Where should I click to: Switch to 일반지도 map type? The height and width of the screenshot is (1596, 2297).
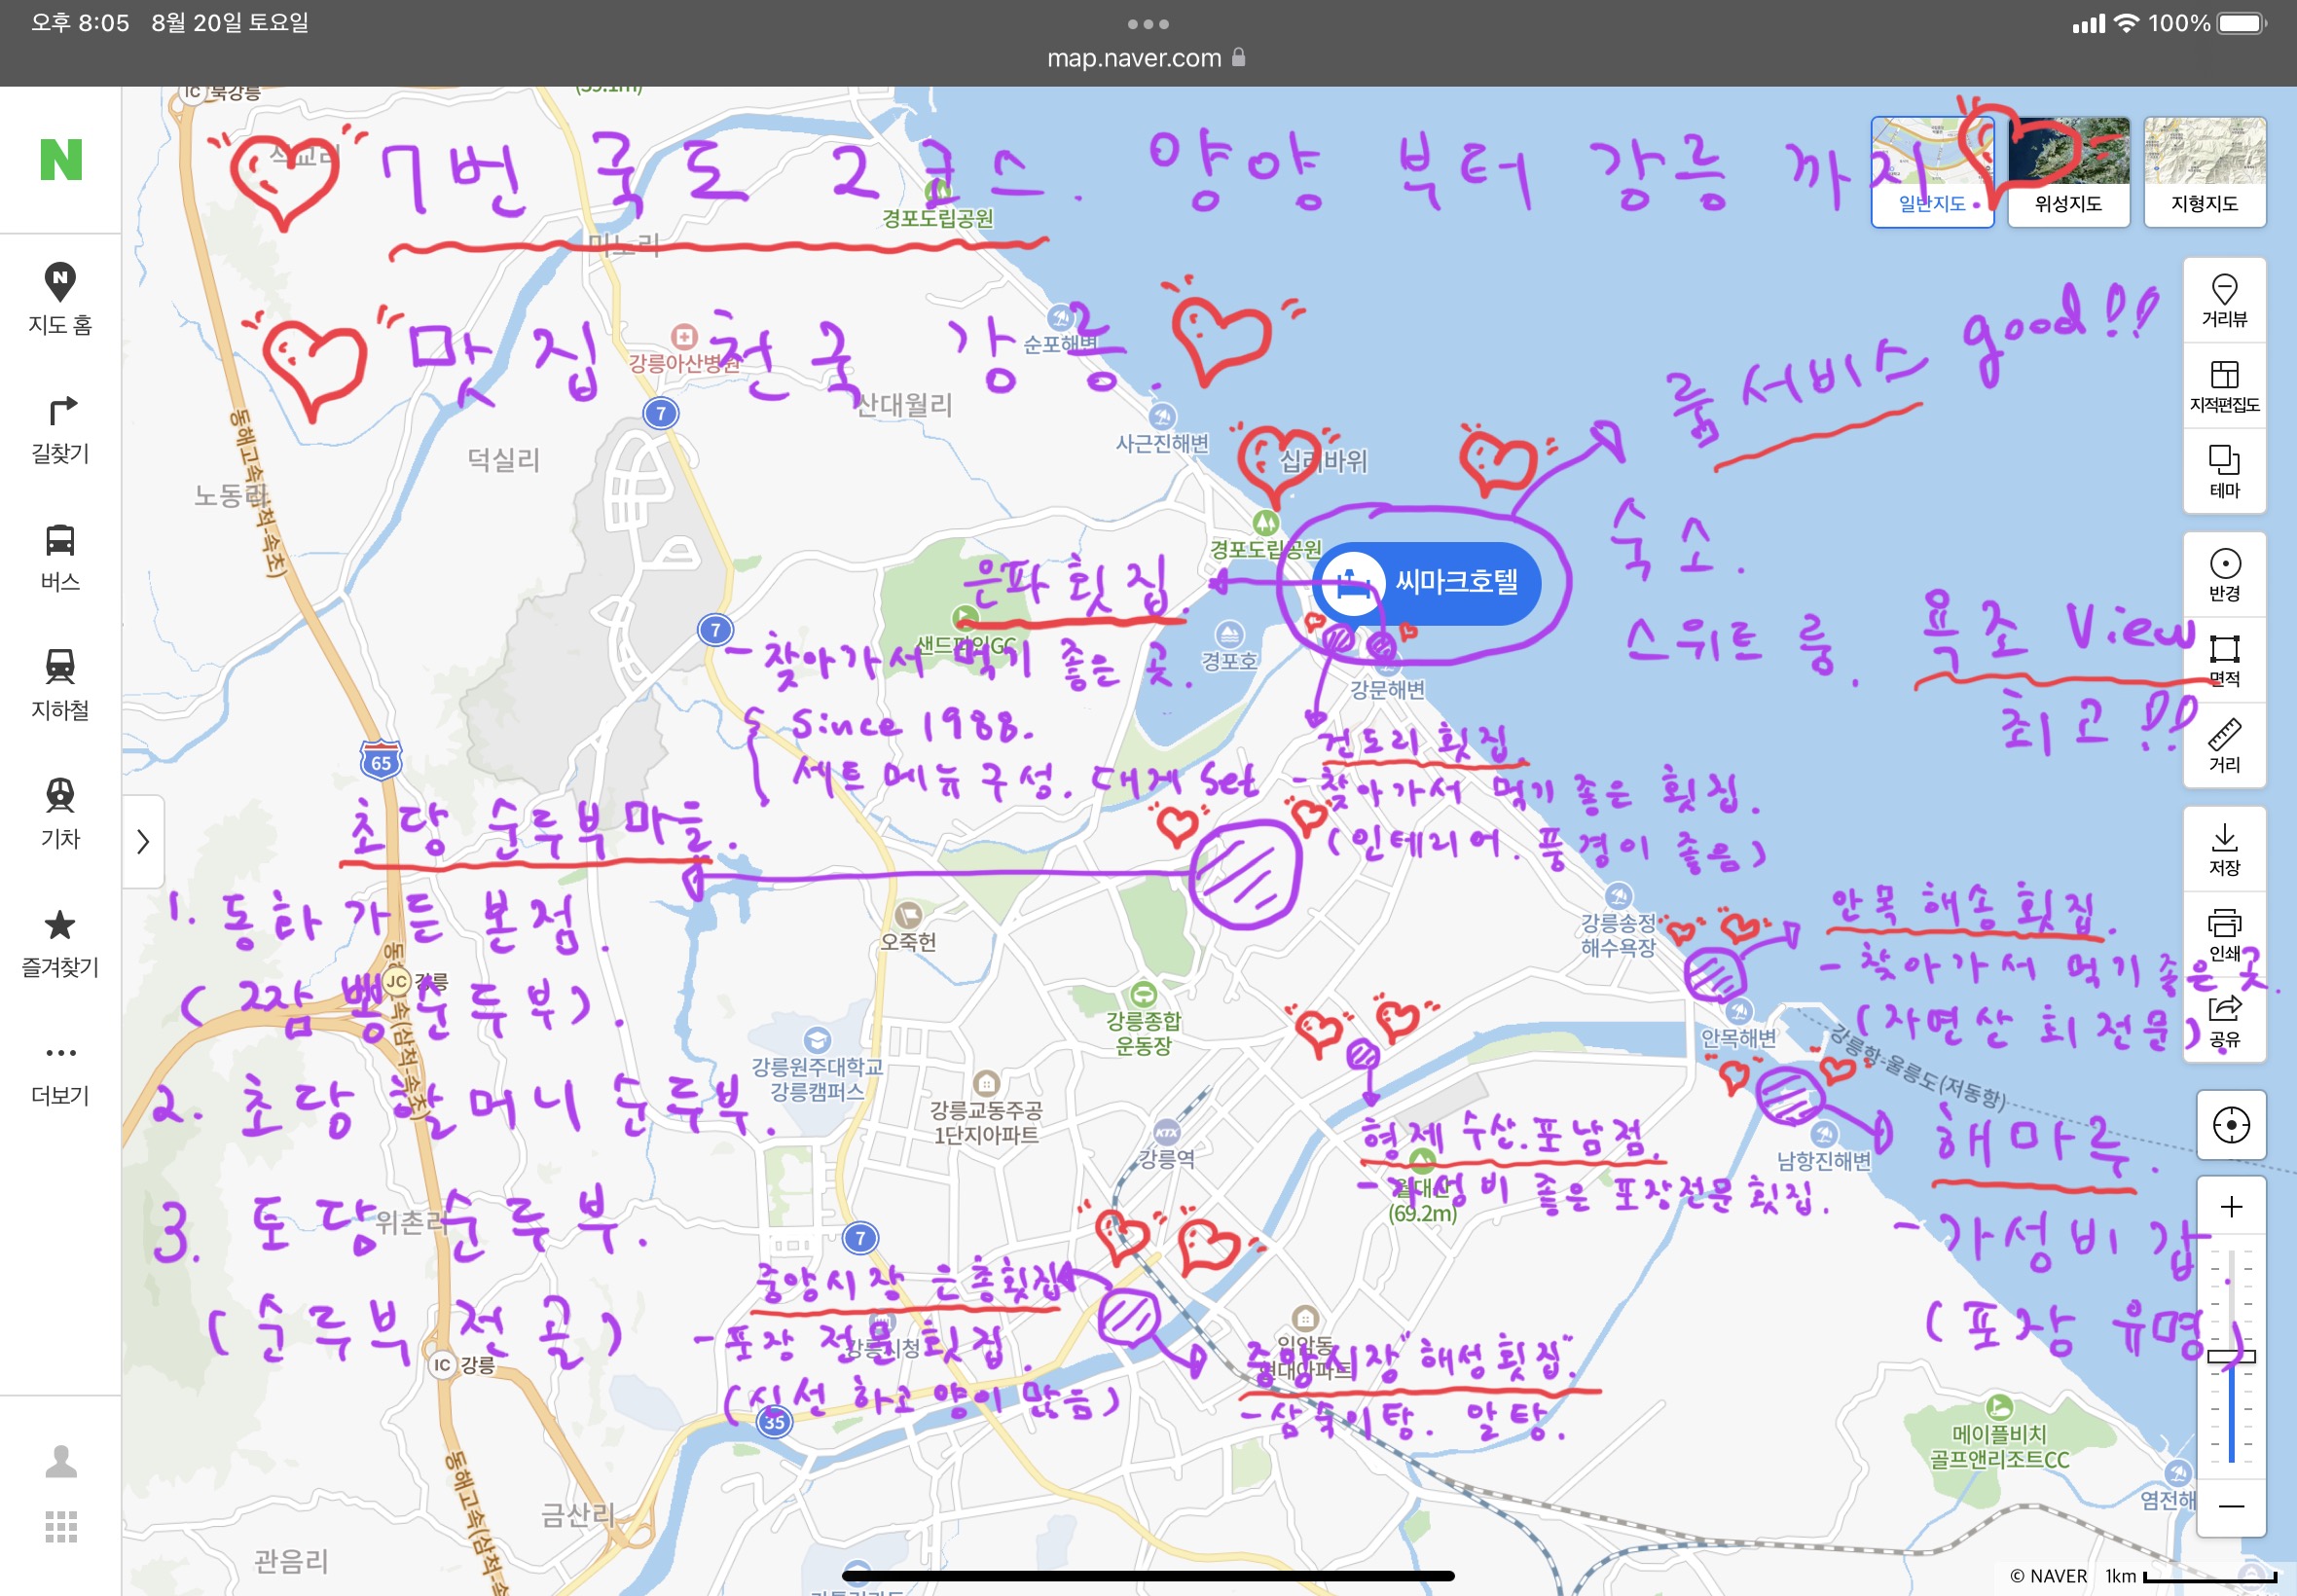(1931, 171)
